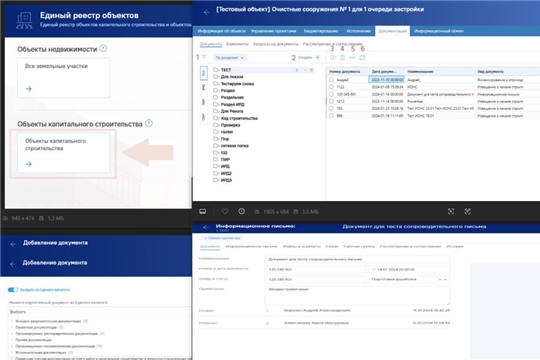This screenshot has width=540, height=360.
Task: Click the arrow in Объекты капитального строительства card
Action: tap(29, 164)
